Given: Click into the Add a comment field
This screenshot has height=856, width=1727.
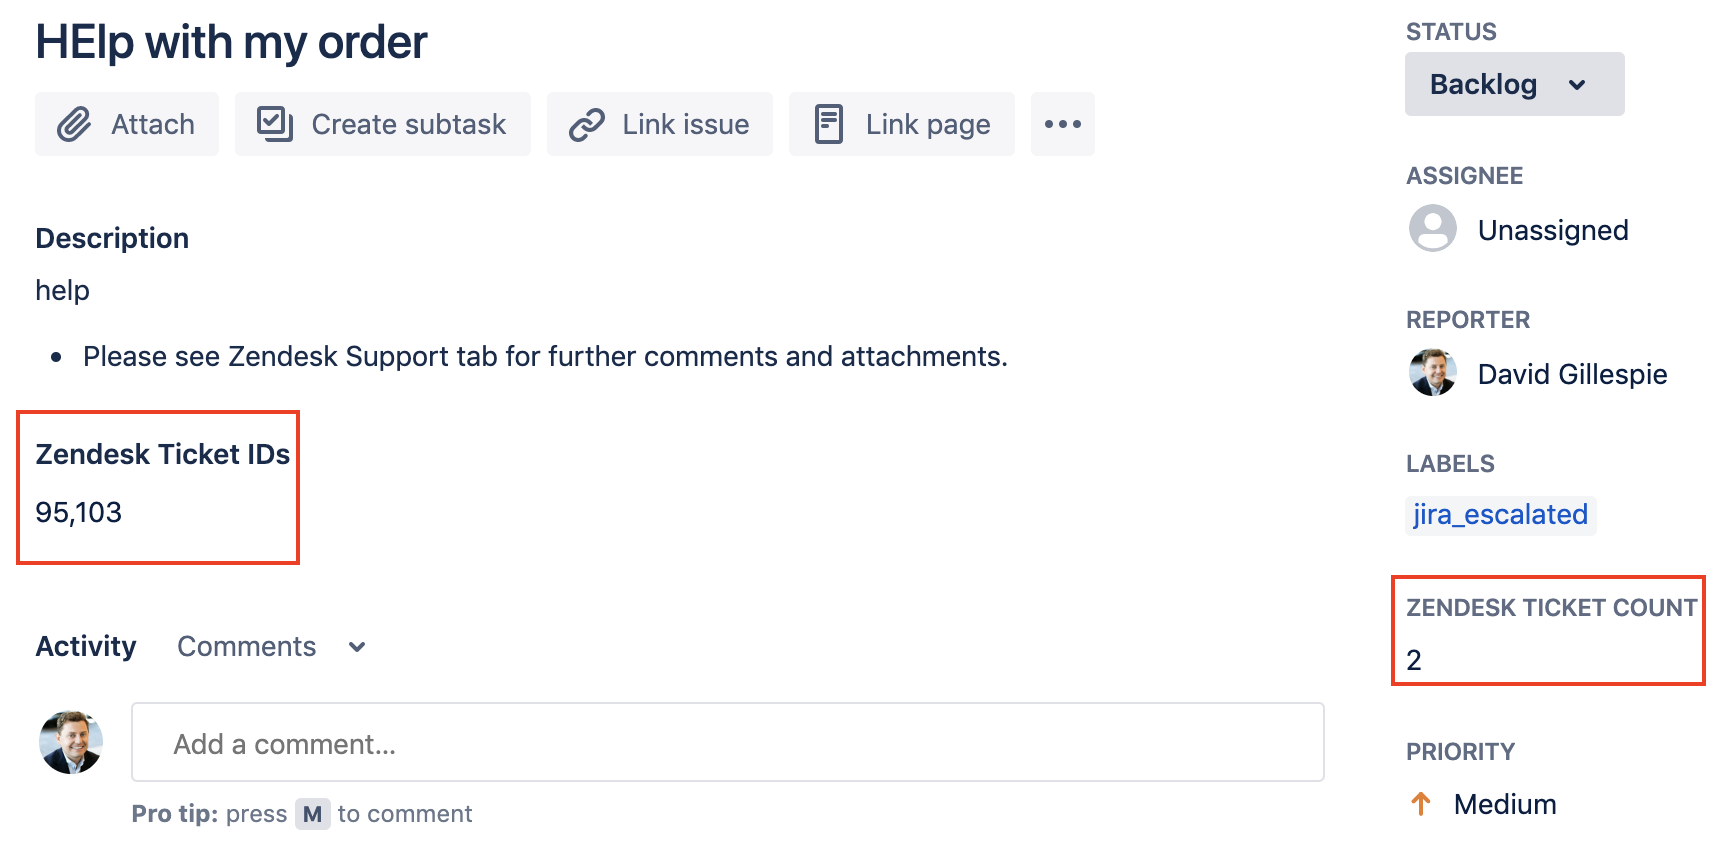Looking at the screenshot, I should tap(728, 742).
